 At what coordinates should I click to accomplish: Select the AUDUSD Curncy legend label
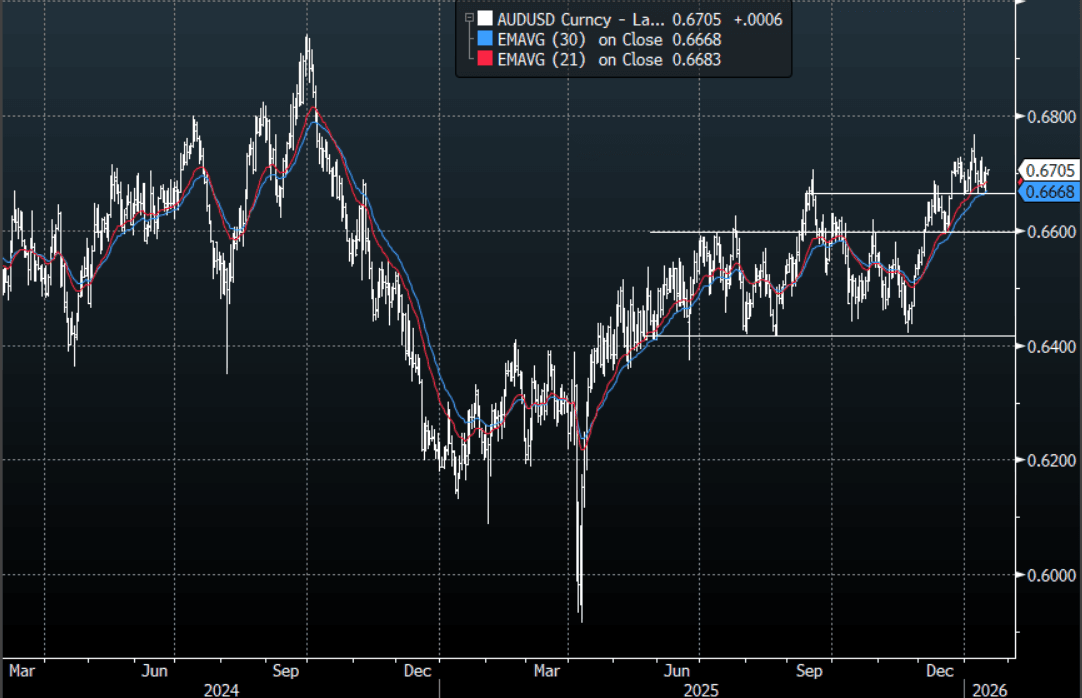580,19
